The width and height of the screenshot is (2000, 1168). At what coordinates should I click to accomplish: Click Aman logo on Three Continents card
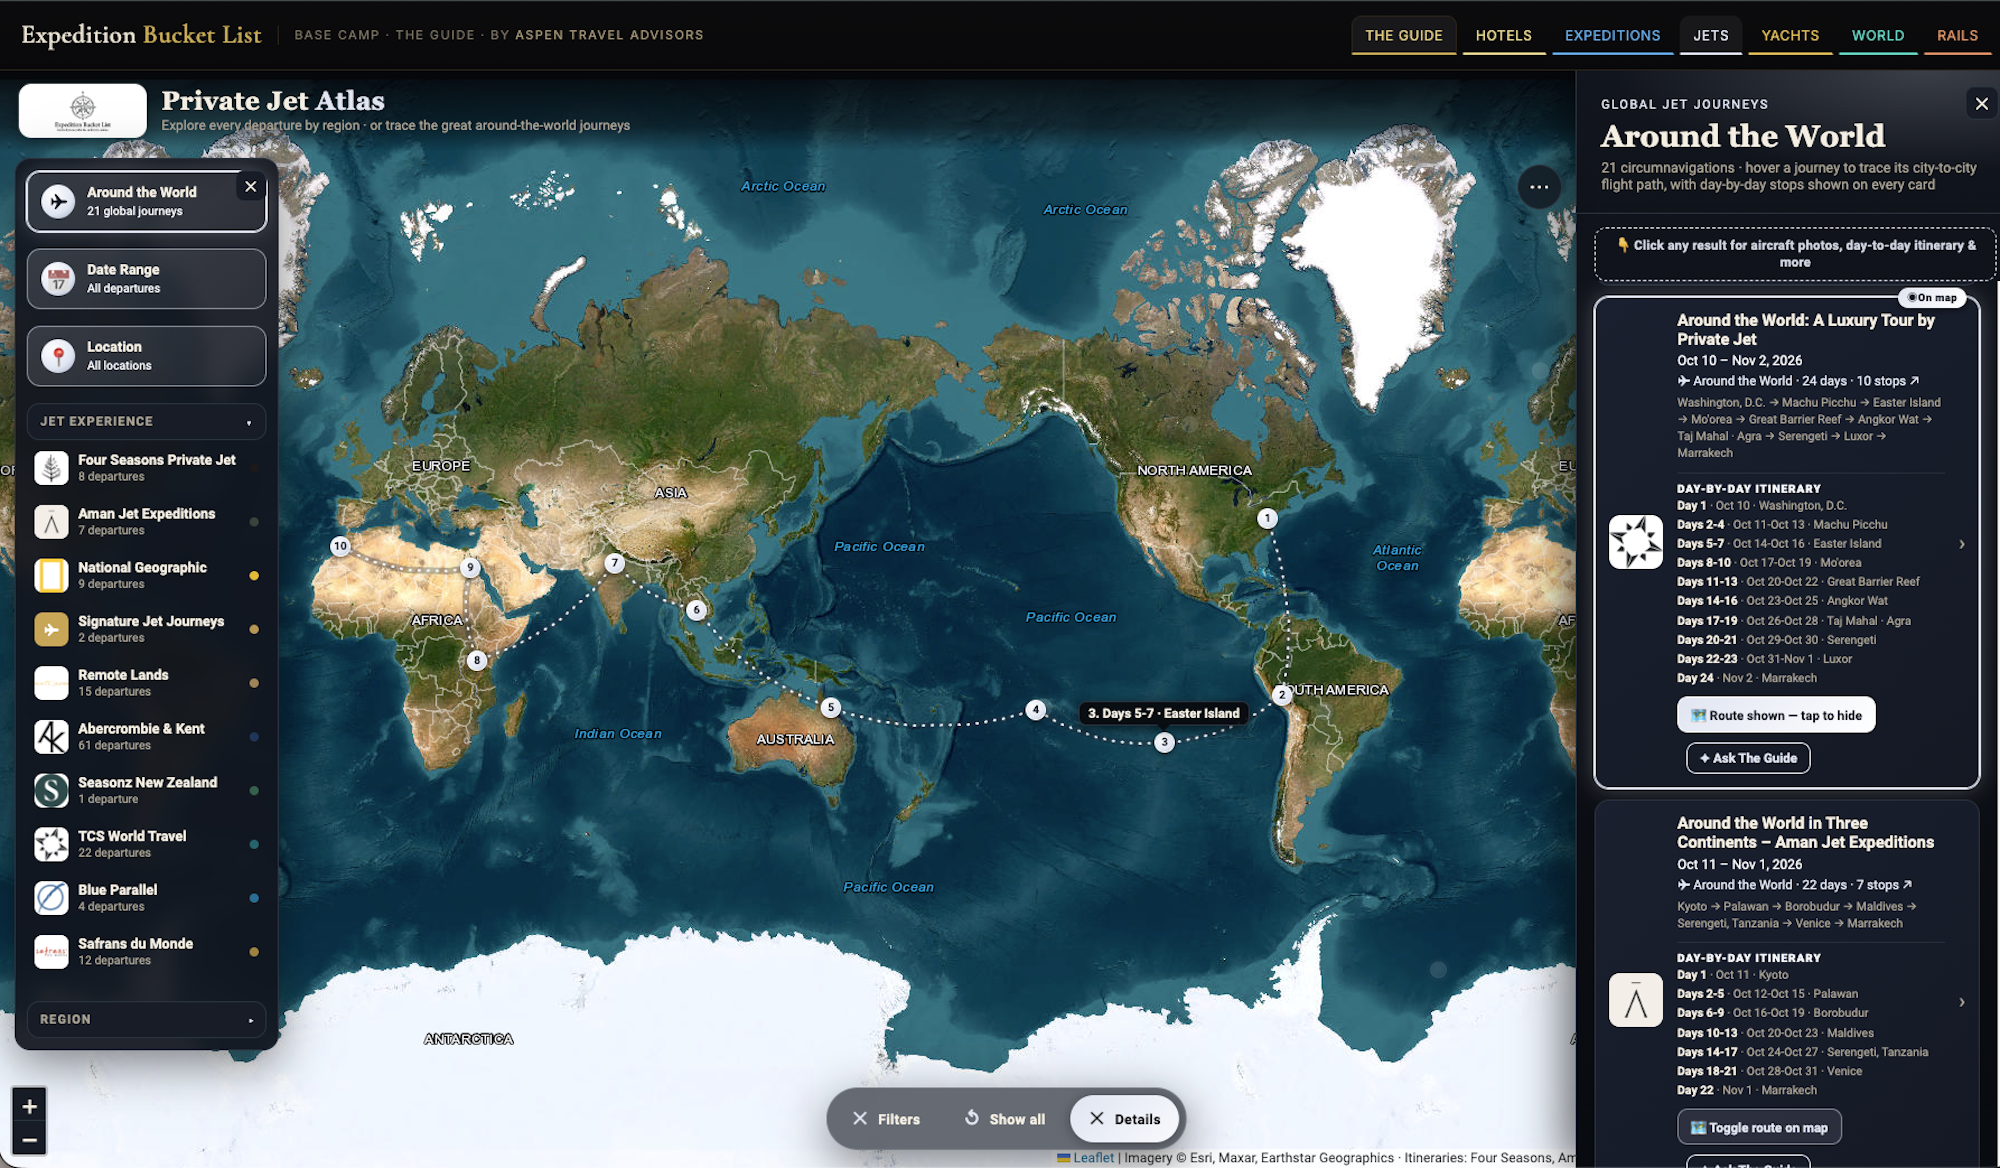point(1635,1000)
